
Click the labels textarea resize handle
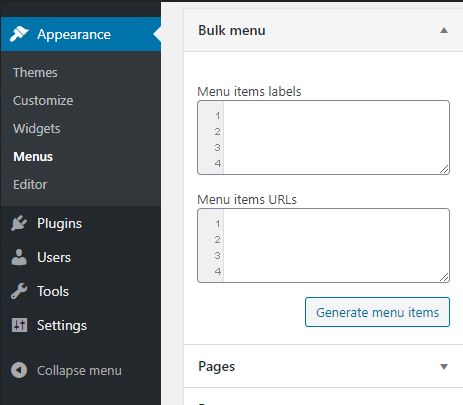point(444,169)
